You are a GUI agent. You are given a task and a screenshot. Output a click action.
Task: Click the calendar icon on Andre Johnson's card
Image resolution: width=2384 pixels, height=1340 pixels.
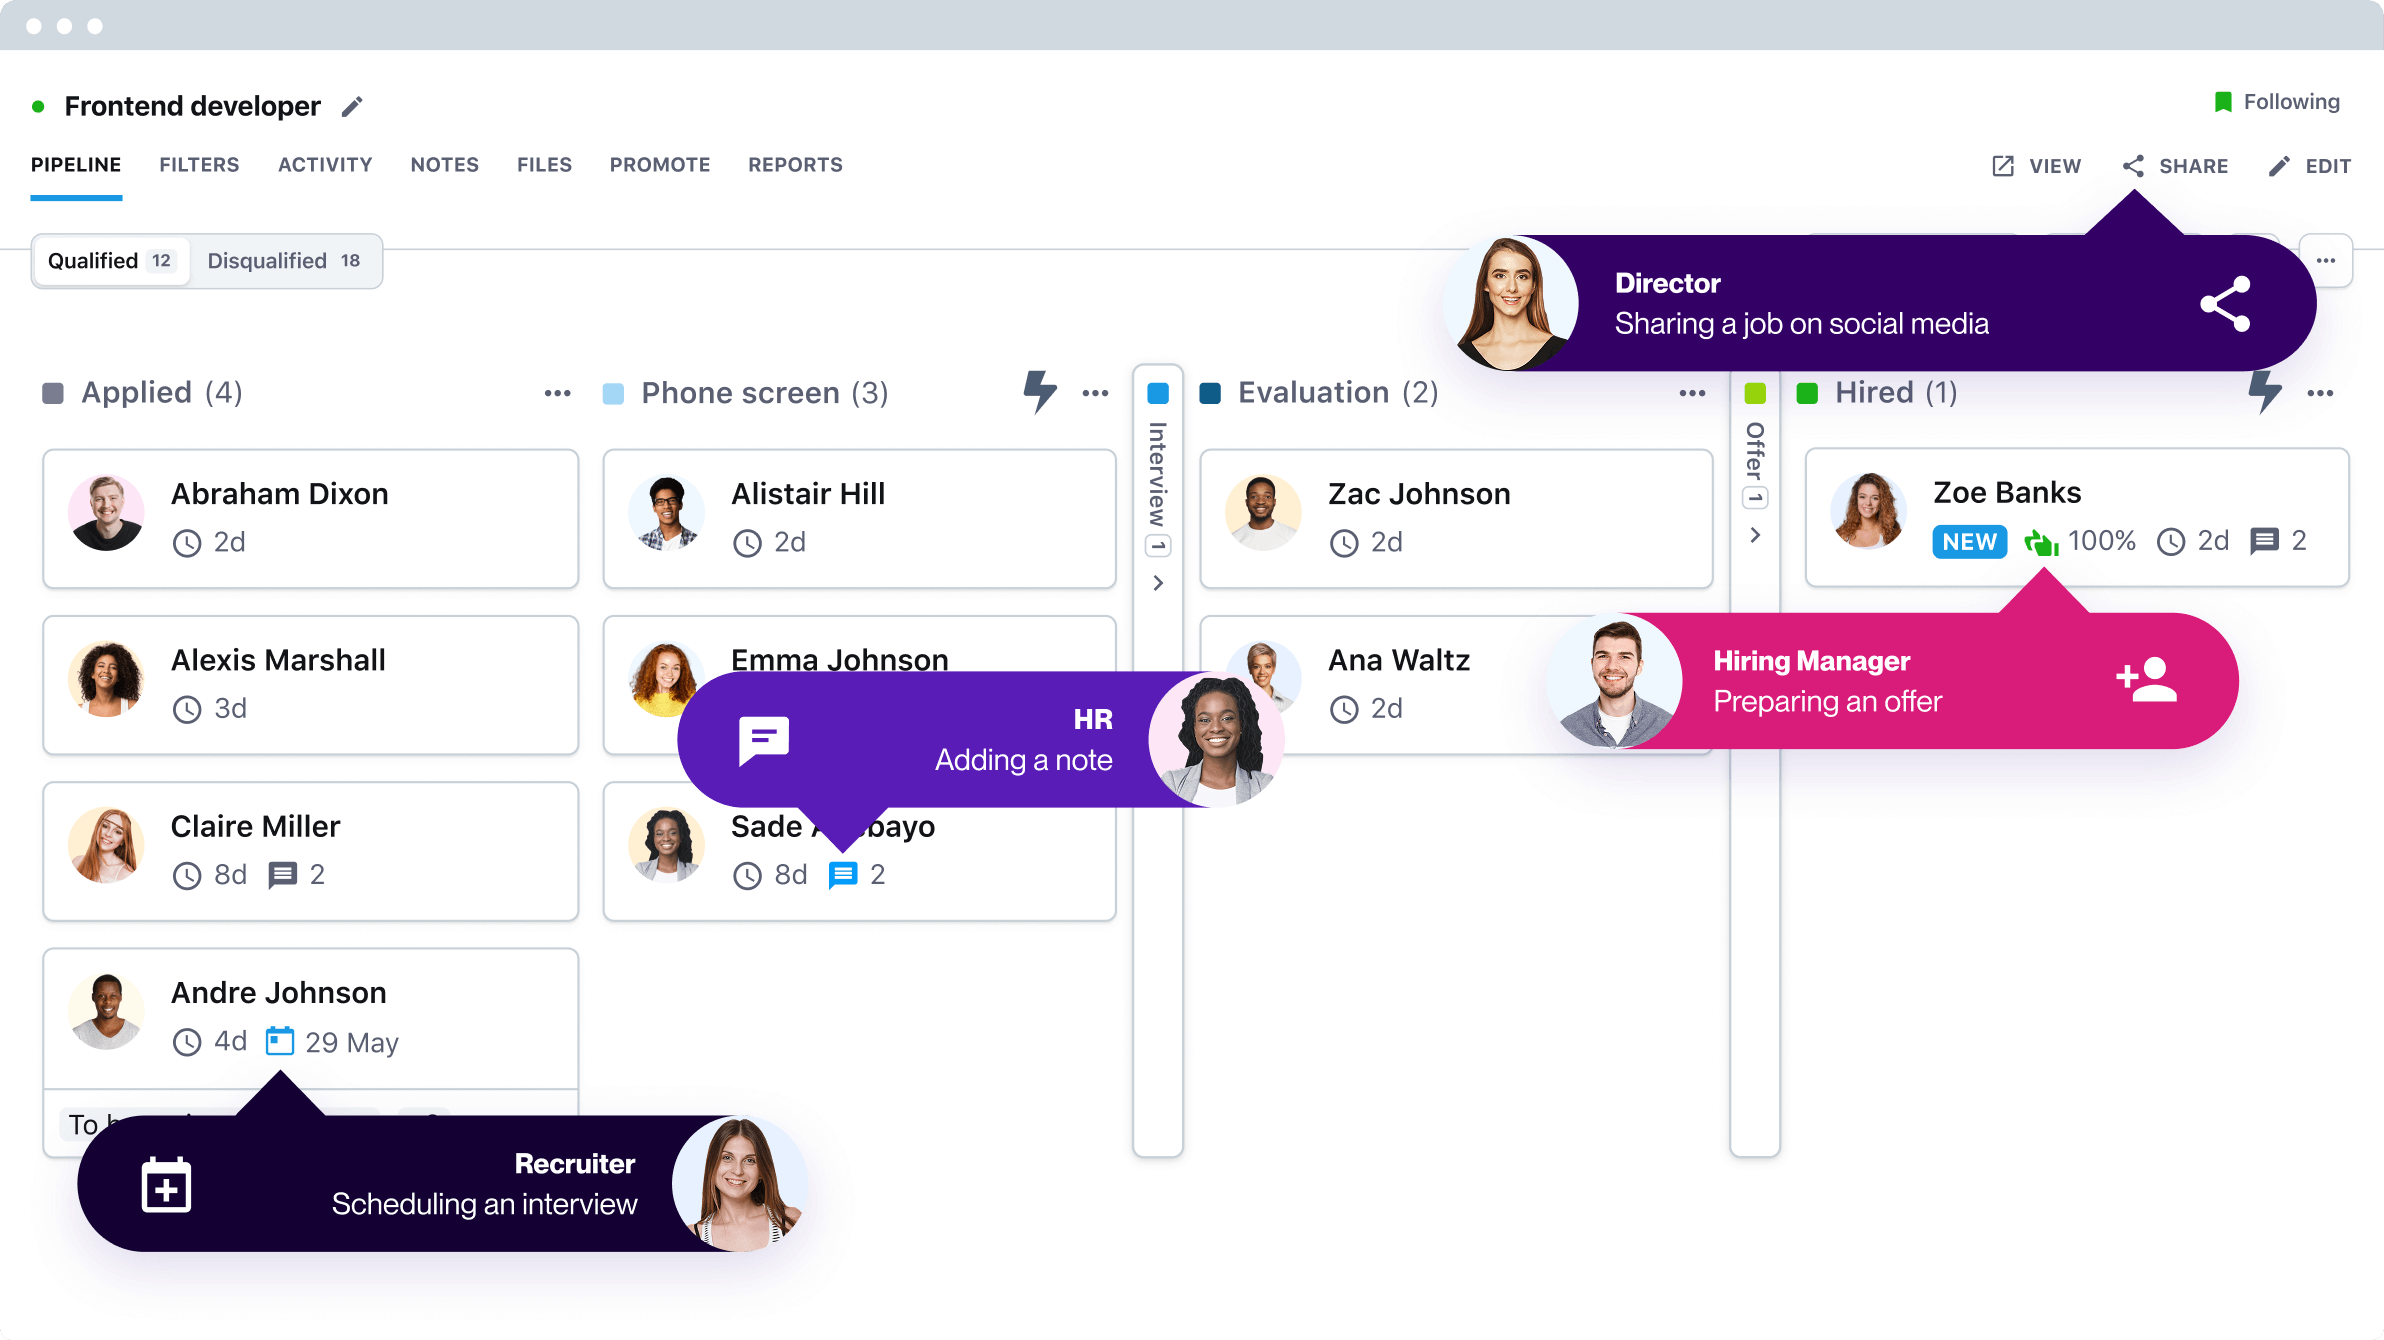click(x=279, y=1041)
